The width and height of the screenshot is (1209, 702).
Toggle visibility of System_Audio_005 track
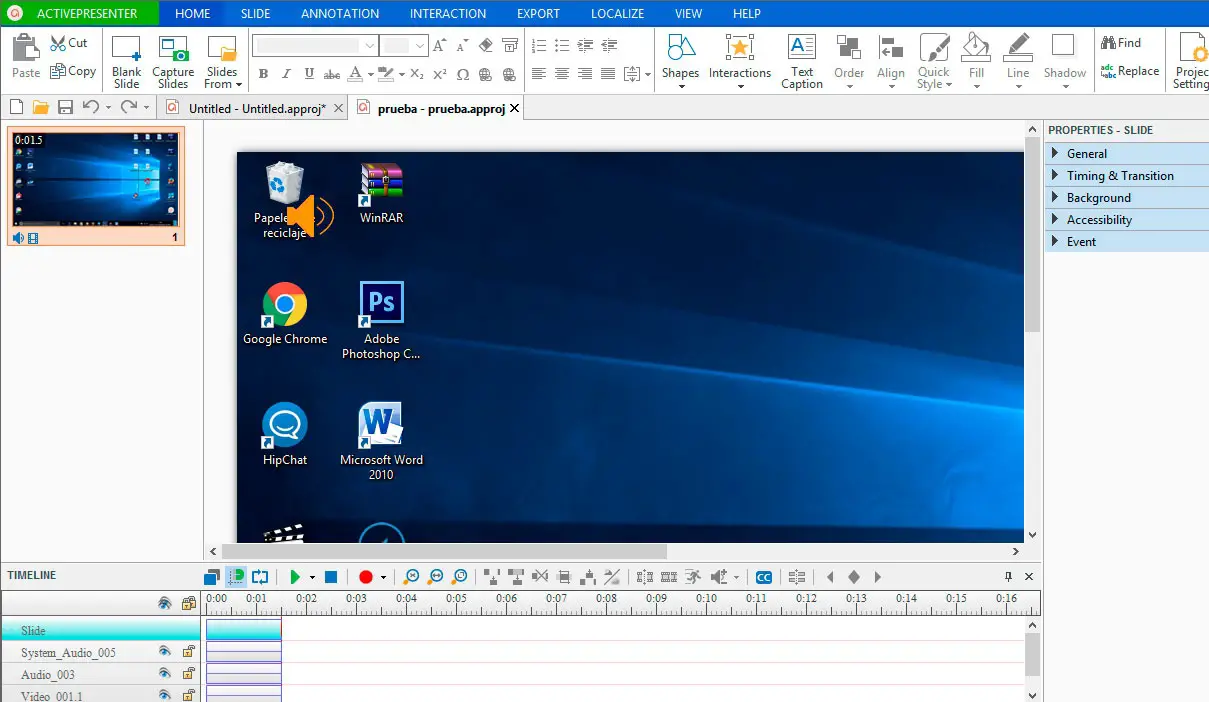coord(165,652)
